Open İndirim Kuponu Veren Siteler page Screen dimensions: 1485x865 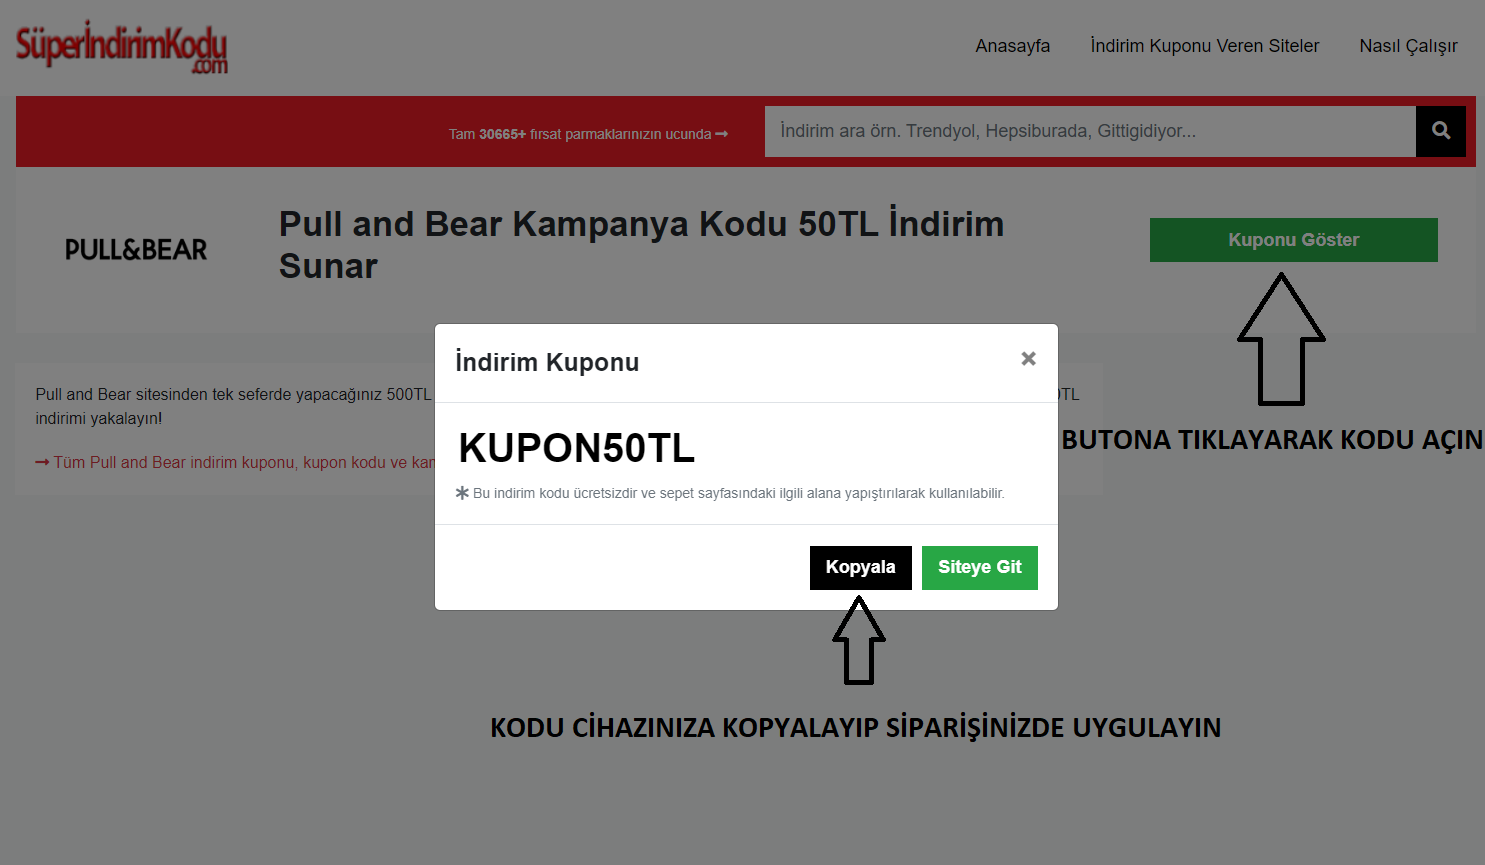pos(1204,45)
